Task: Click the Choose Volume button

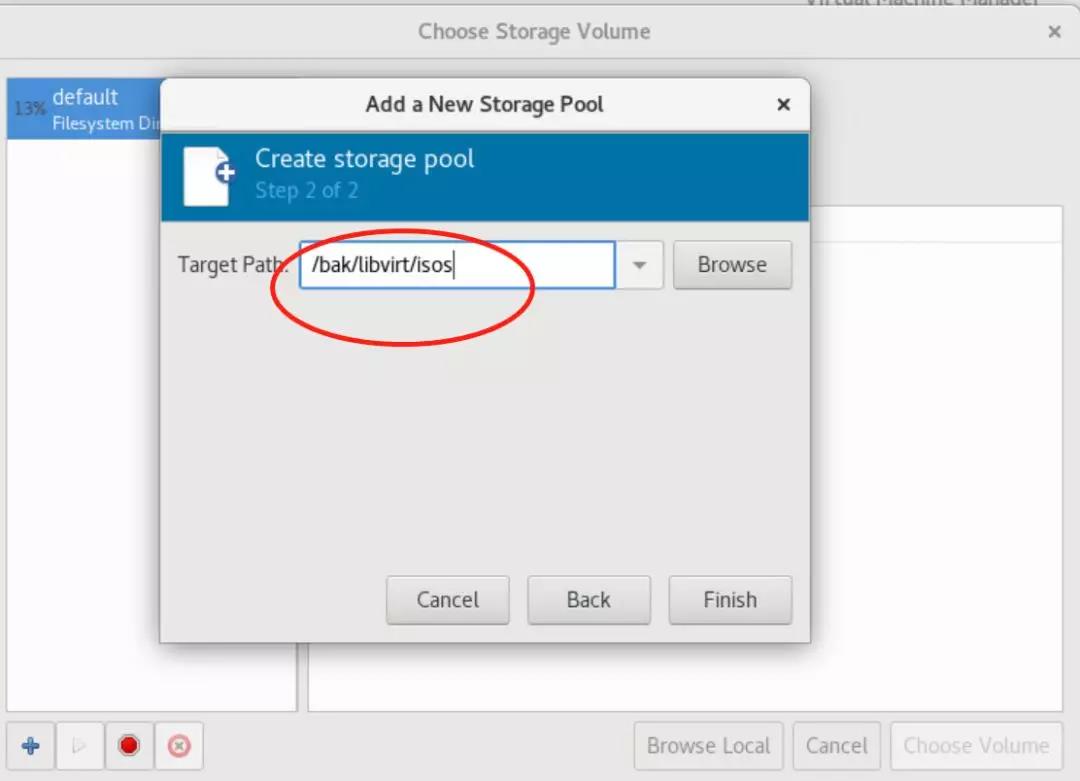Action: pos(976,746)
